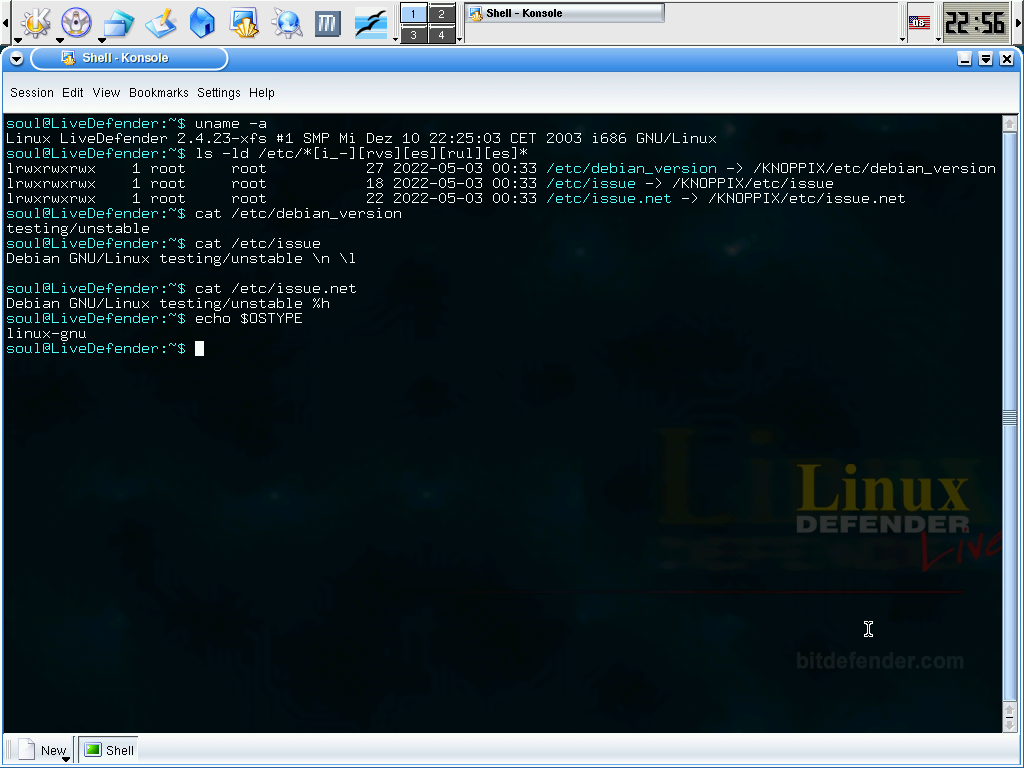The width and height of the screenshot is (1024, 768).
Task: Open dropdown arrow beside New session button
Action: click(65, 759)
